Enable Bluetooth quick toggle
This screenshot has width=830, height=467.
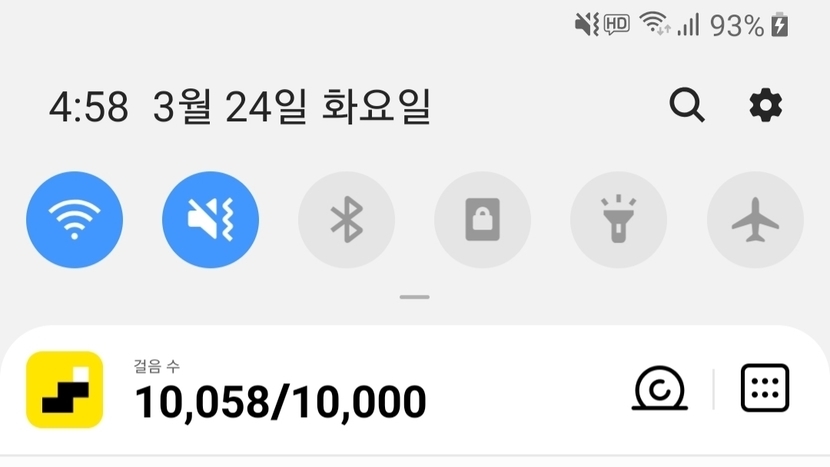(x=347, y=220)
